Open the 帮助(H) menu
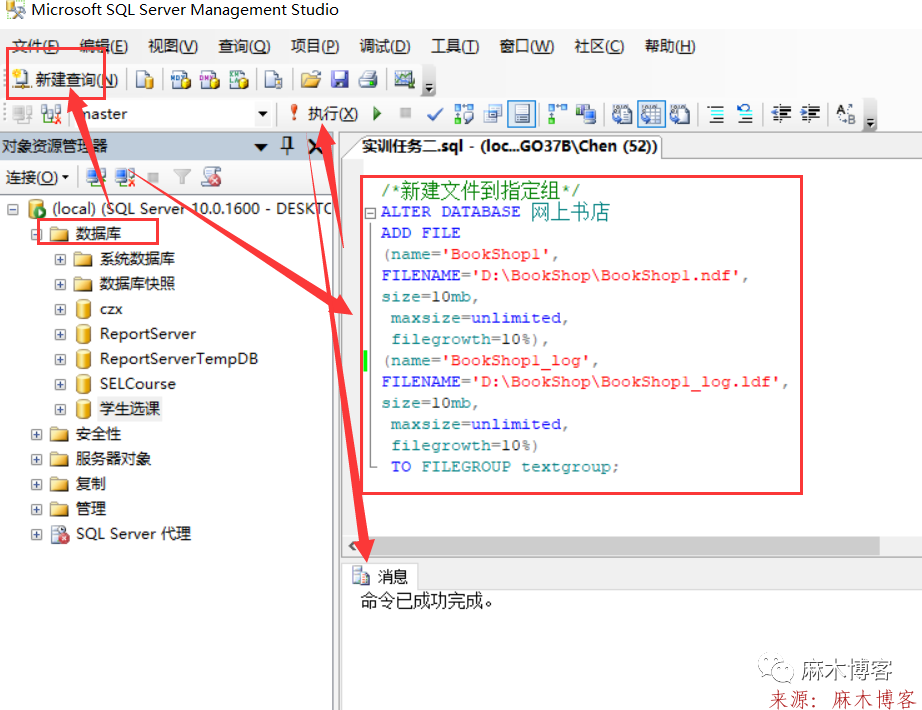The image size is (922, 710). tap(670, 46)
